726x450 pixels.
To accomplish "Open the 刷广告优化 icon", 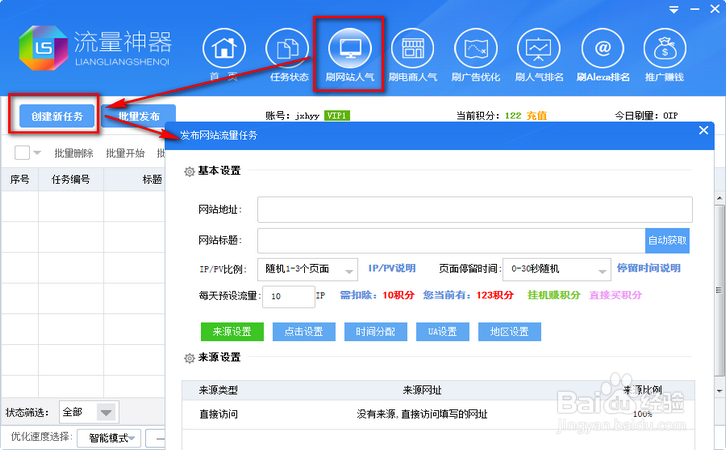I will tap(476, 49).
